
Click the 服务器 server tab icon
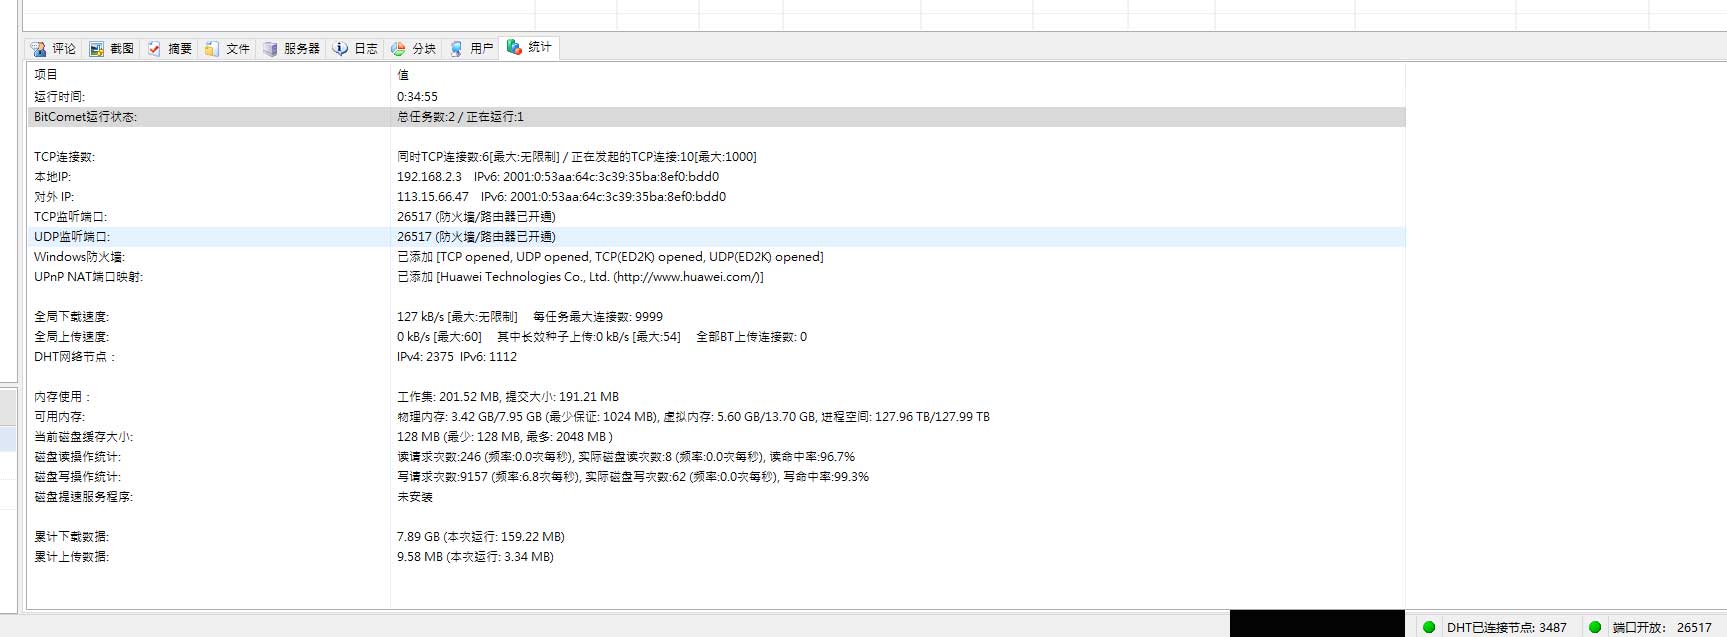[270, 49]
